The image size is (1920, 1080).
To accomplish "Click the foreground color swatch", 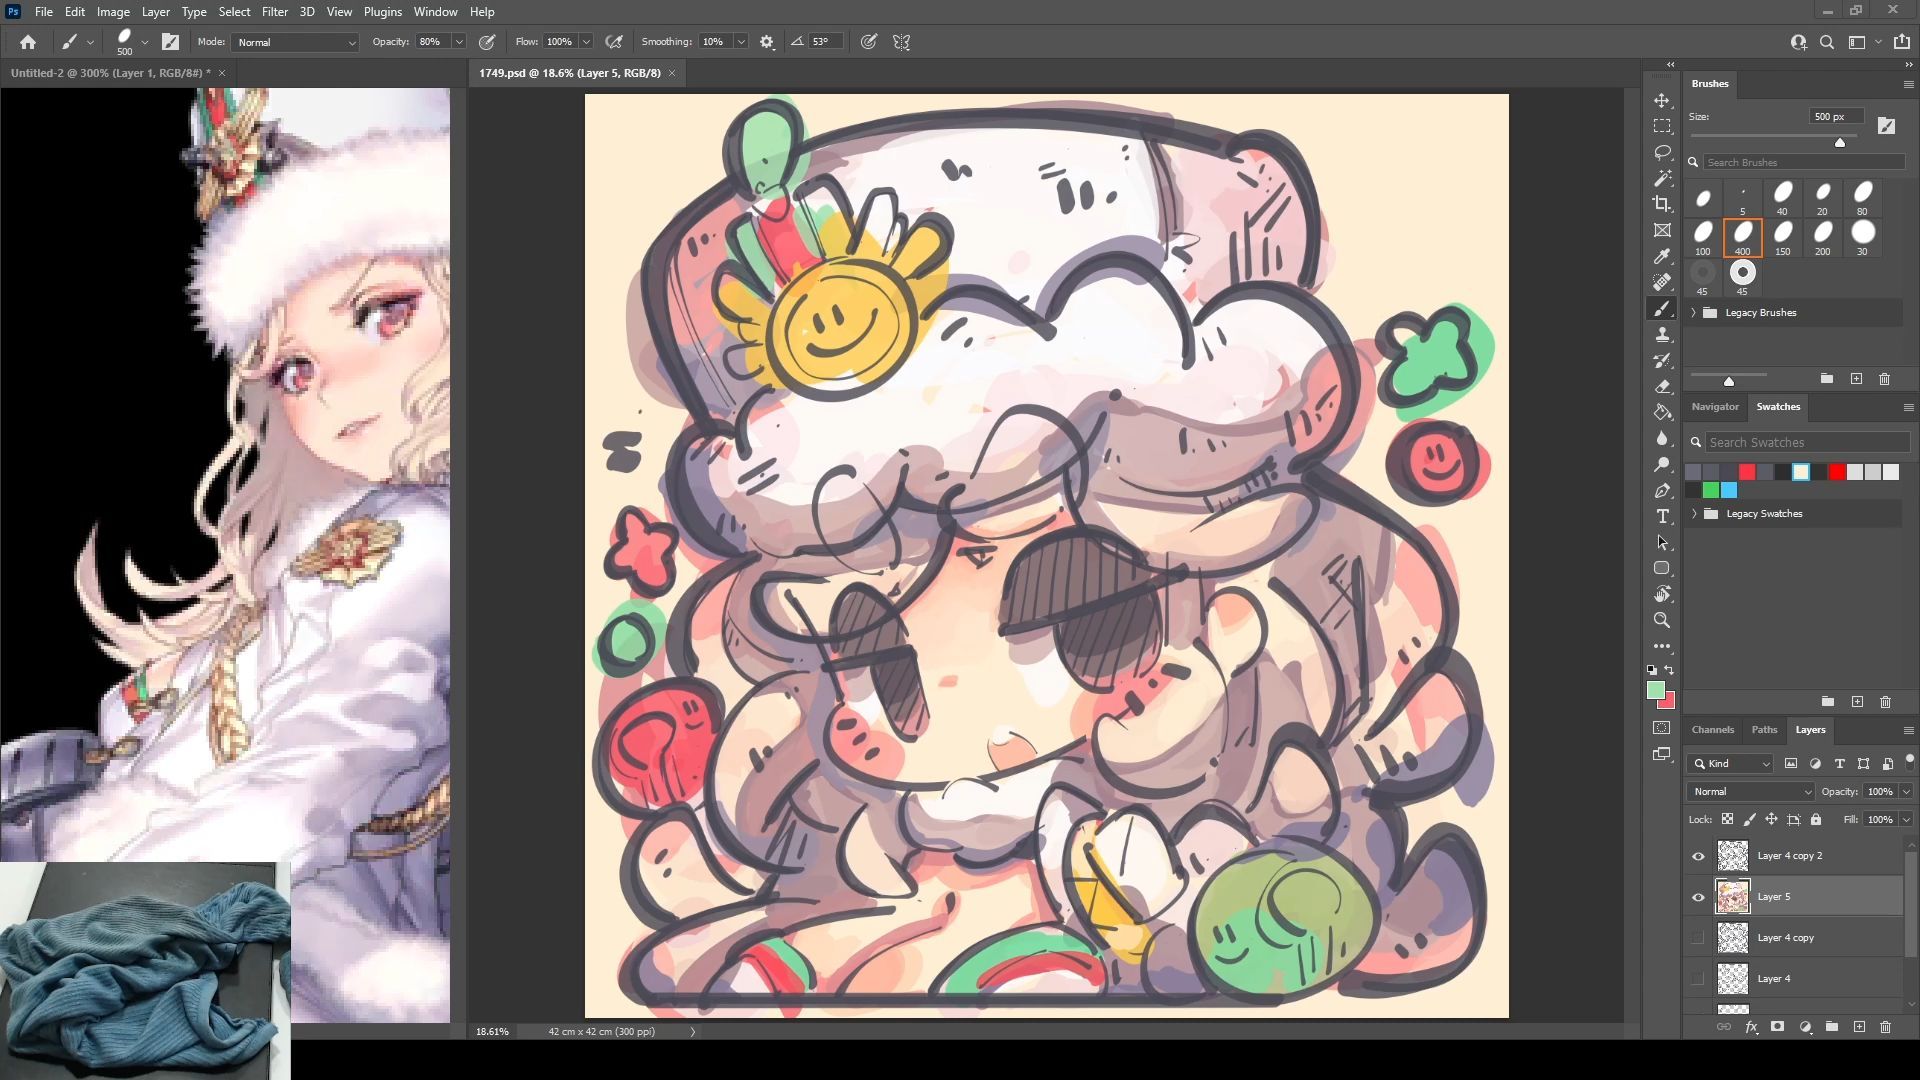I will [x=1656, y=690].
